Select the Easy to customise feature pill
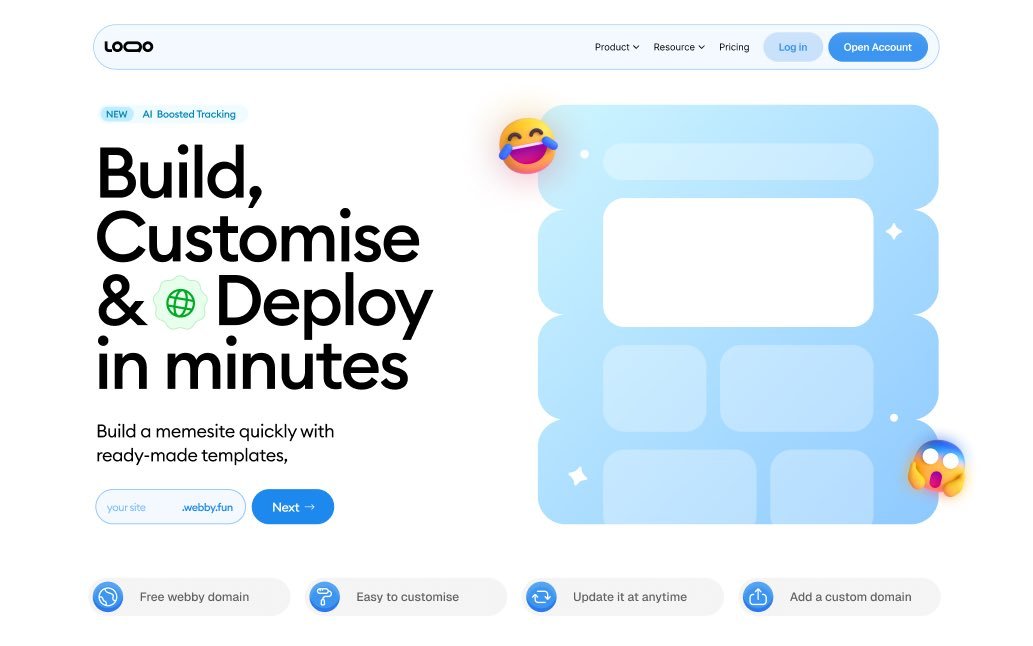Viewport: 1033px width, 646px height. tap(406, 597)
